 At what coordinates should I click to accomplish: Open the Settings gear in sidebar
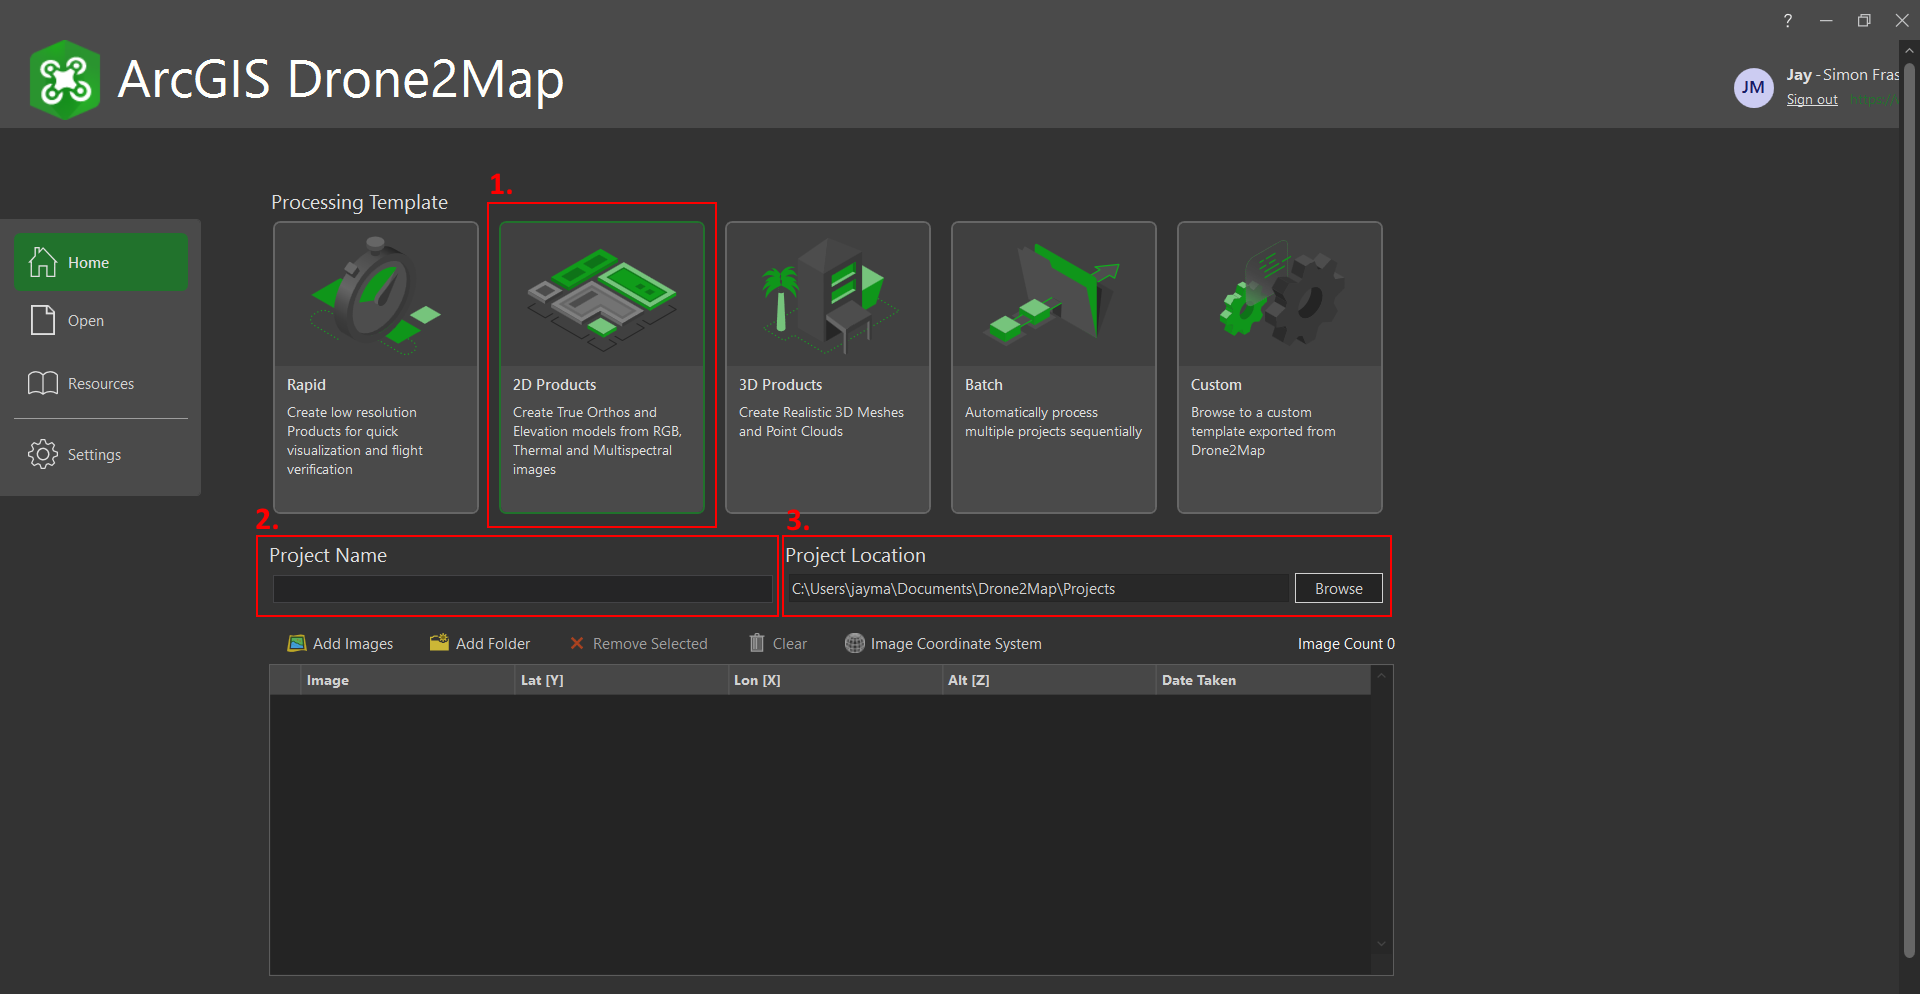click(x=43, y=454)
